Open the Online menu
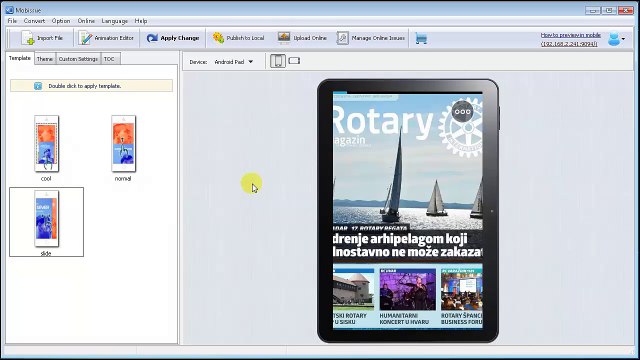This screenshot has width=640, height=360. (86, 21)
